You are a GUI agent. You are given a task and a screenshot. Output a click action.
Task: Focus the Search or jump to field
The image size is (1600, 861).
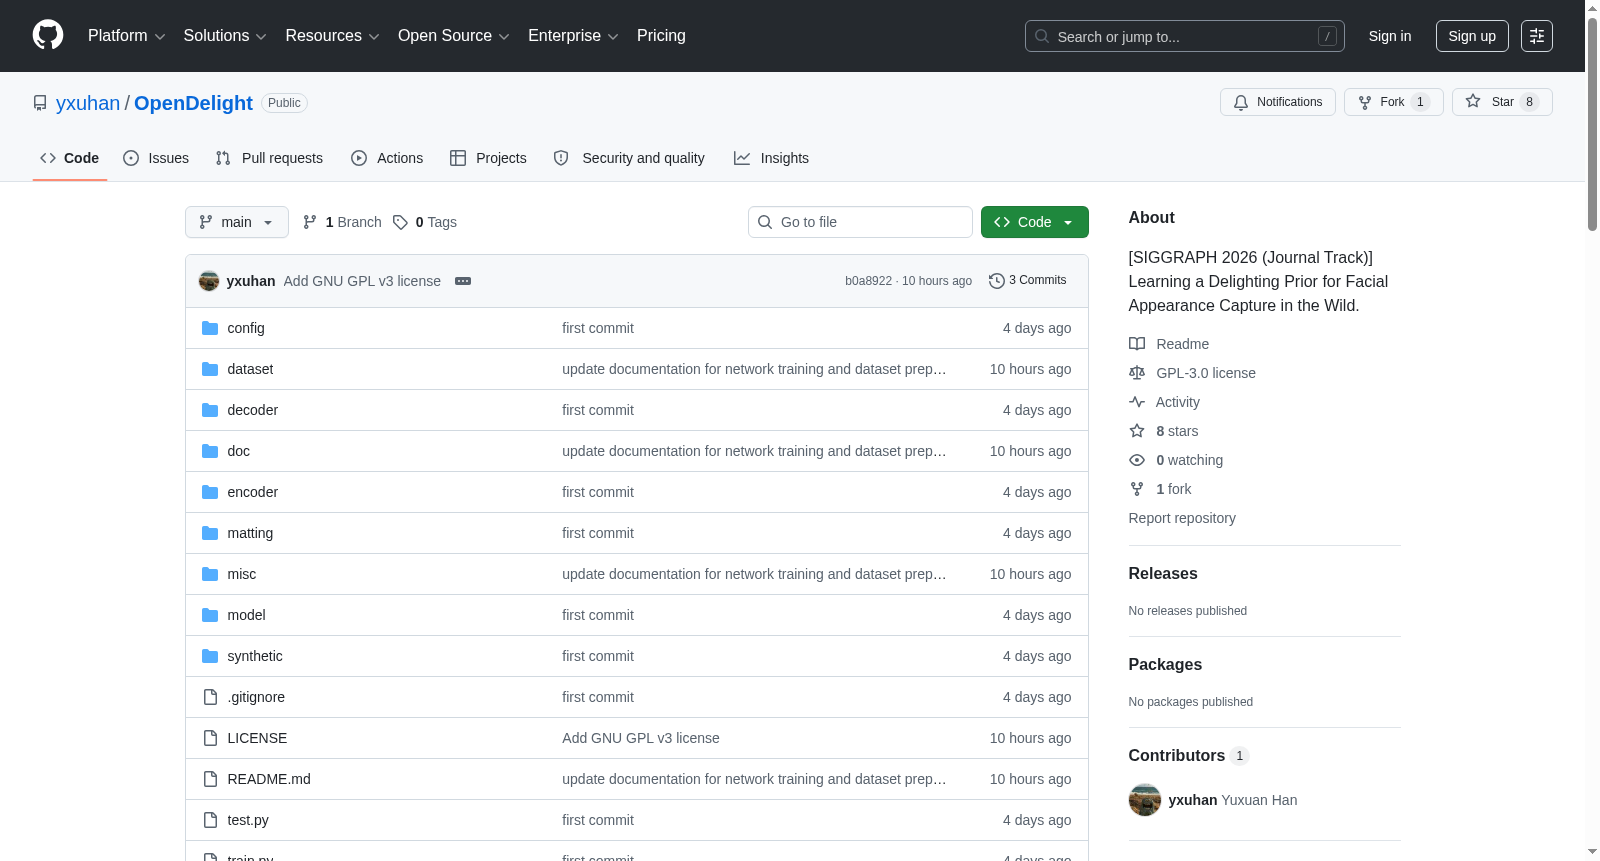pyautogui.click(x=1185, y=36)
